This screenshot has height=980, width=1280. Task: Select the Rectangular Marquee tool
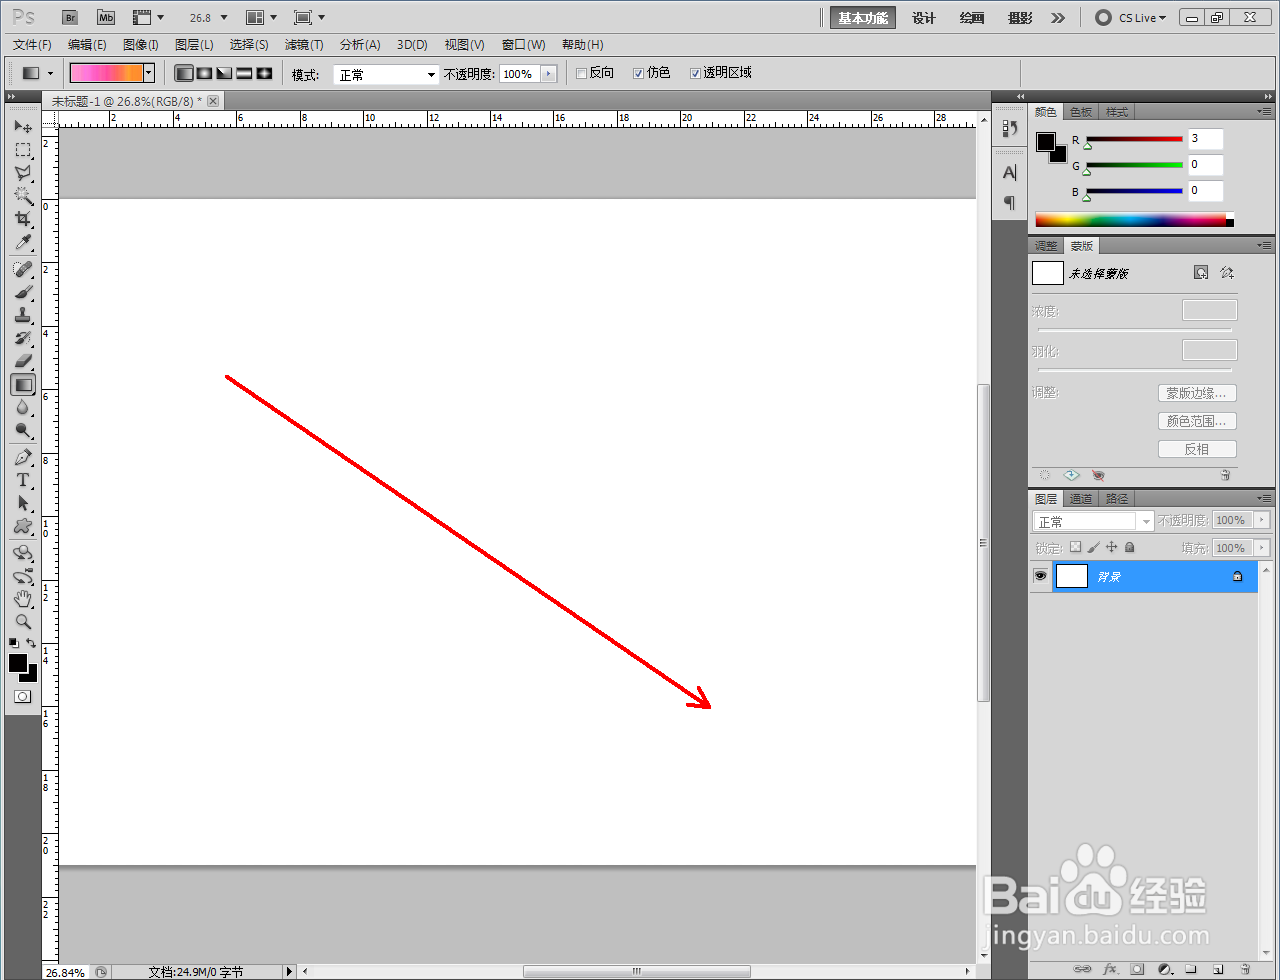pyautogui.click(x=23, y=150)
